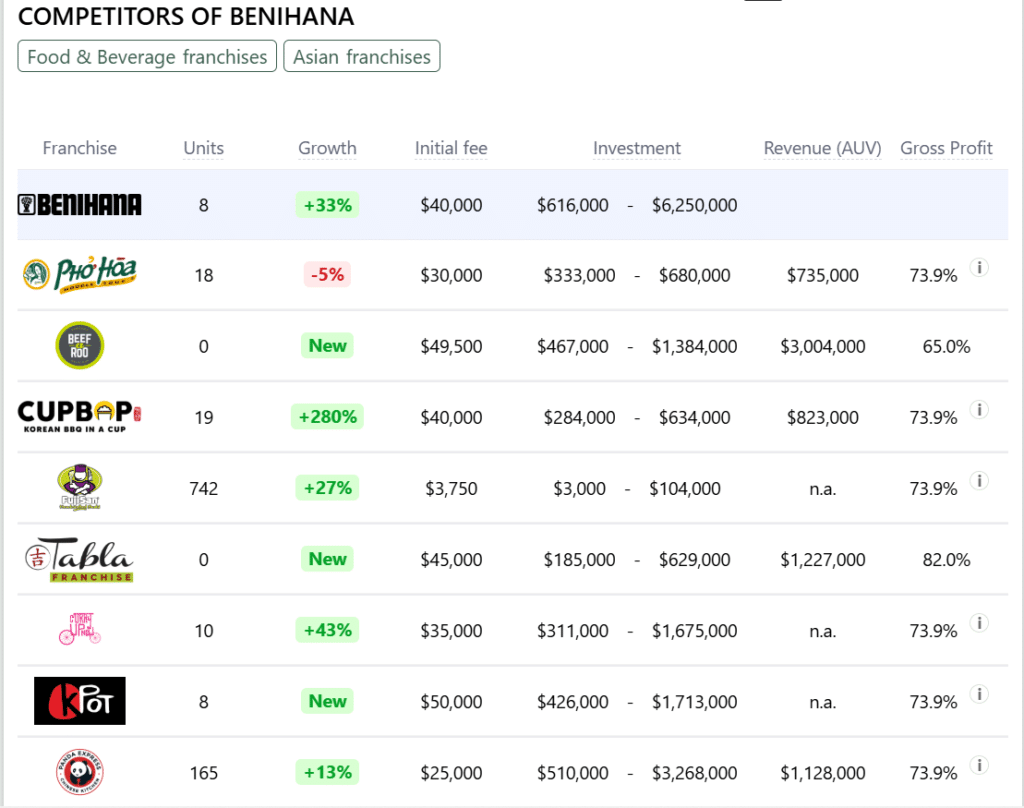This screenshot has height=808, width=1024.
Task: Click Panda Express +13% growth badge
Action: (x=327, y=773)
